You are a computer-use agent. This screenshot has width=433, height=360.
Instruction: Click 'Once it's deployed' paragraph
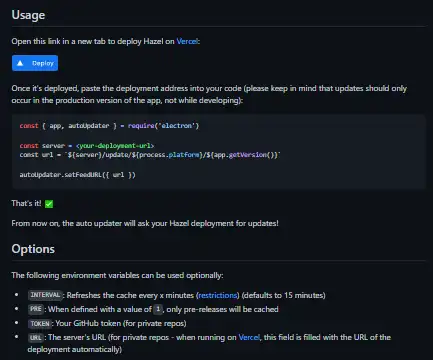pyautogui.click(x=209, y=94)
